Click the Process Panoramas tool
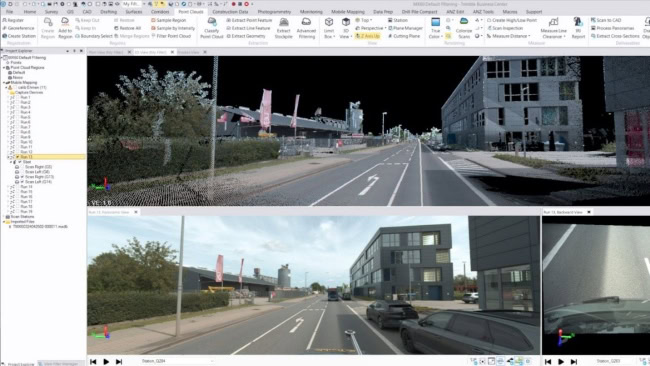This screenshot has height=366, width=650. click(x=612, y=28)
